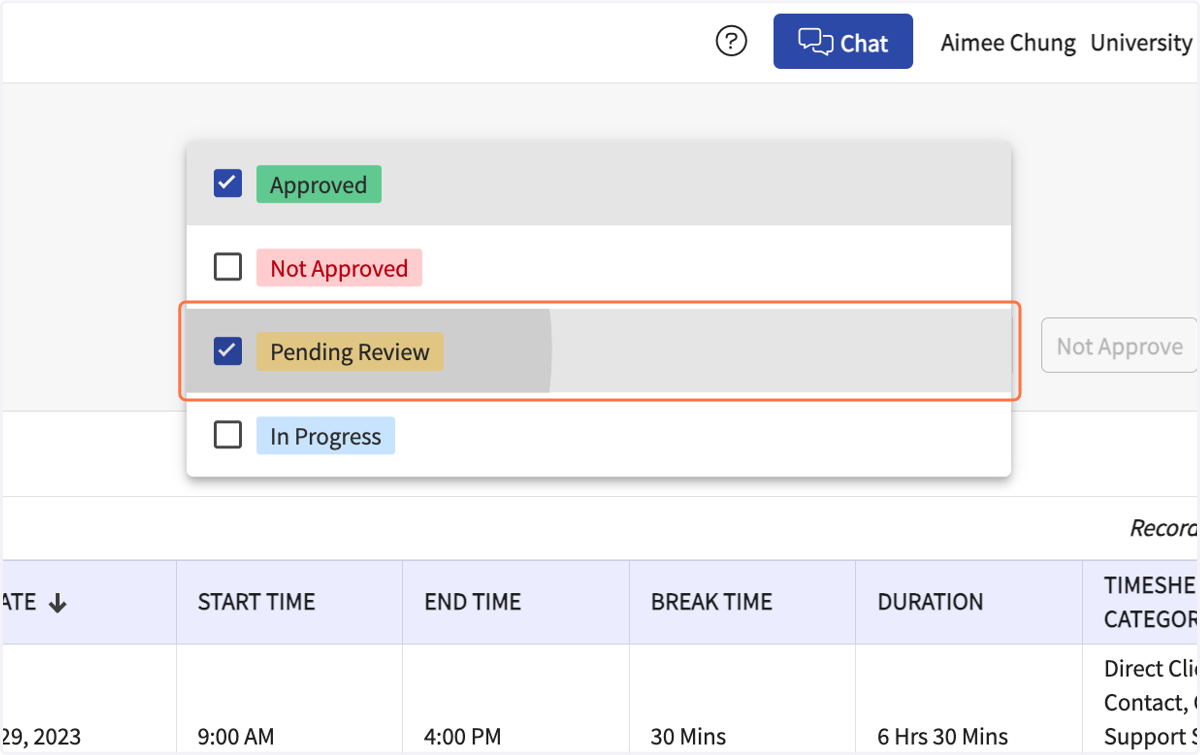Select the Pending Review status label
The height and width of the screenshot is (755, 1200).
pos(350,352)
